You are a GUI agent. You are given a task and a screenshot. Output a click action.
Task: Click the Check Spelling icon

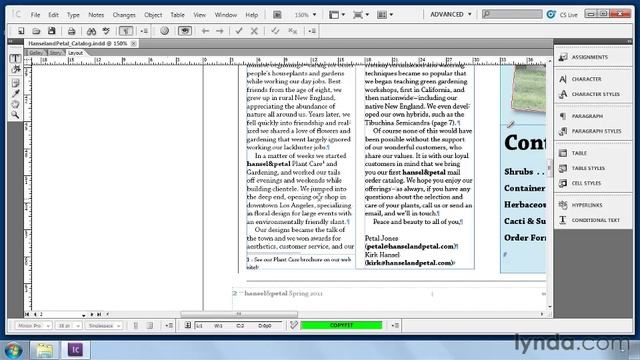(106, 31)
